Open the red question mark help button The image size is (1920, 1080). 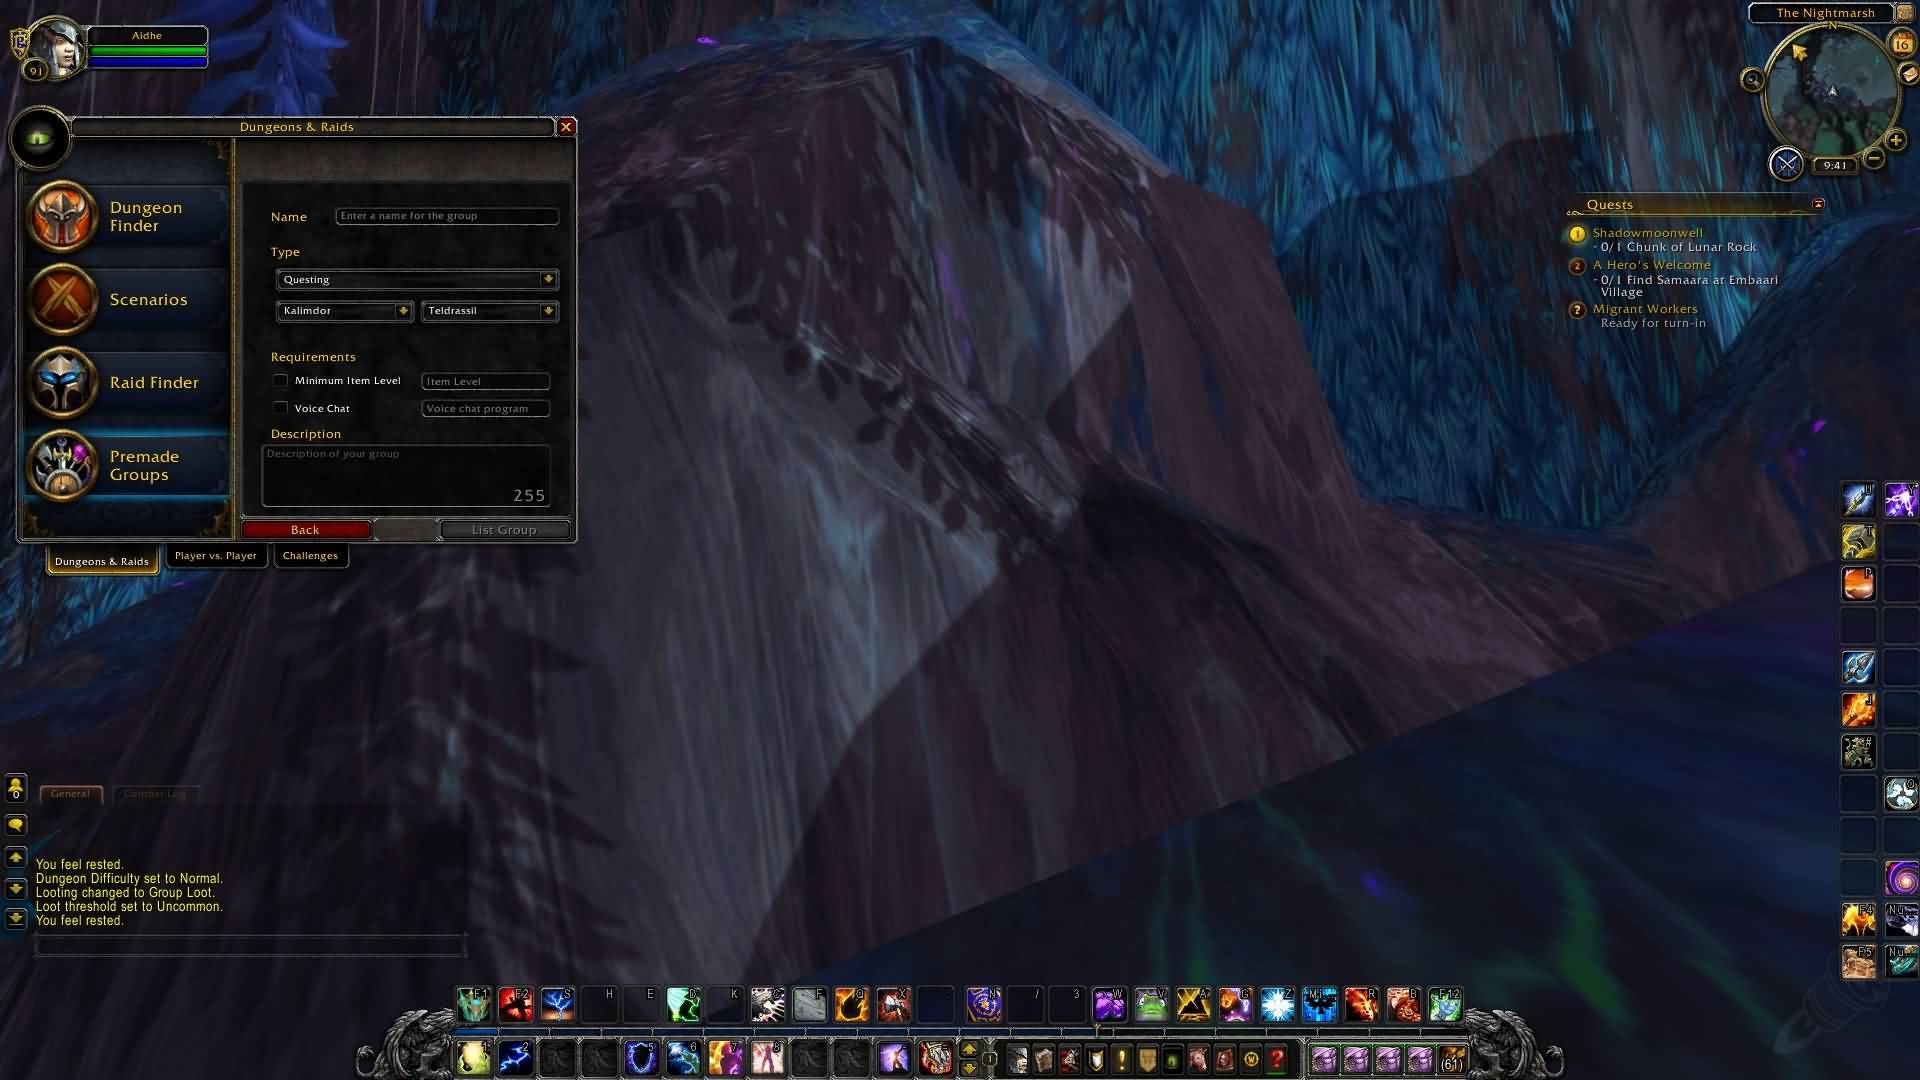(x=1277, y=1058)
